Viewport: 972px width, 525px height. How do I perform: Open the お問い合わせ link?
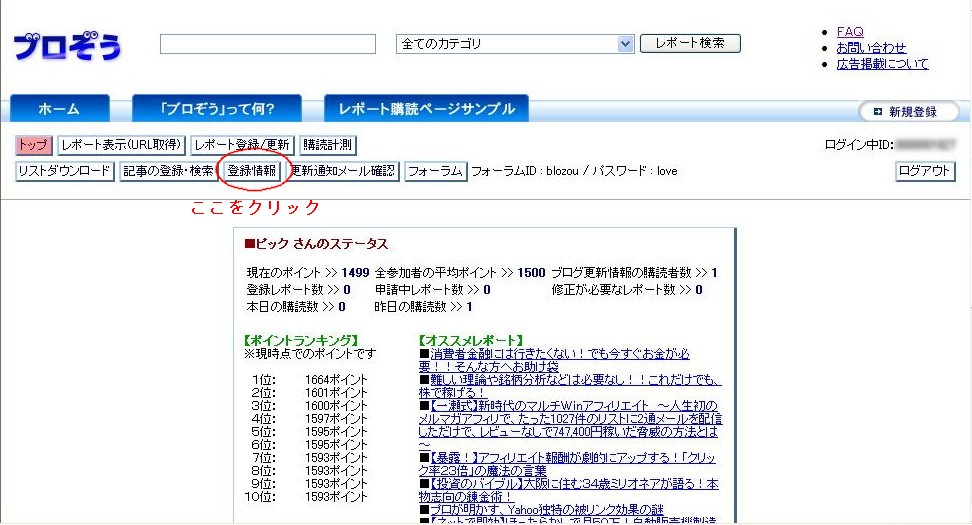[871, 48]
